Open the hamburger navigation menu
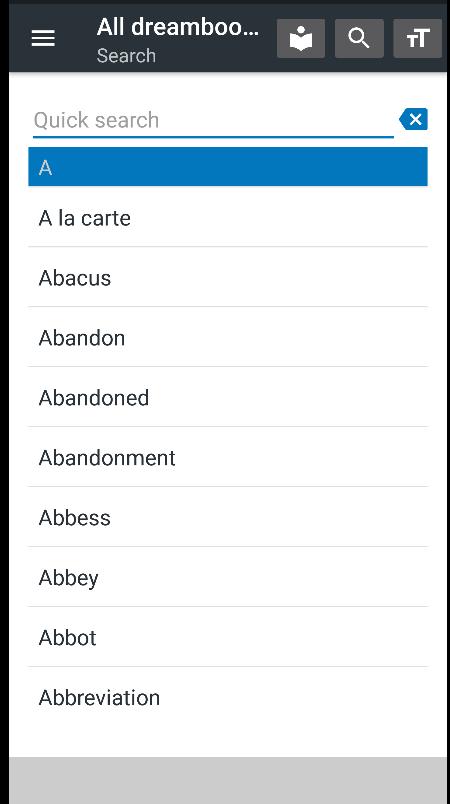The height and width of the screenshot is (804, 450). (x=43, y=38)
